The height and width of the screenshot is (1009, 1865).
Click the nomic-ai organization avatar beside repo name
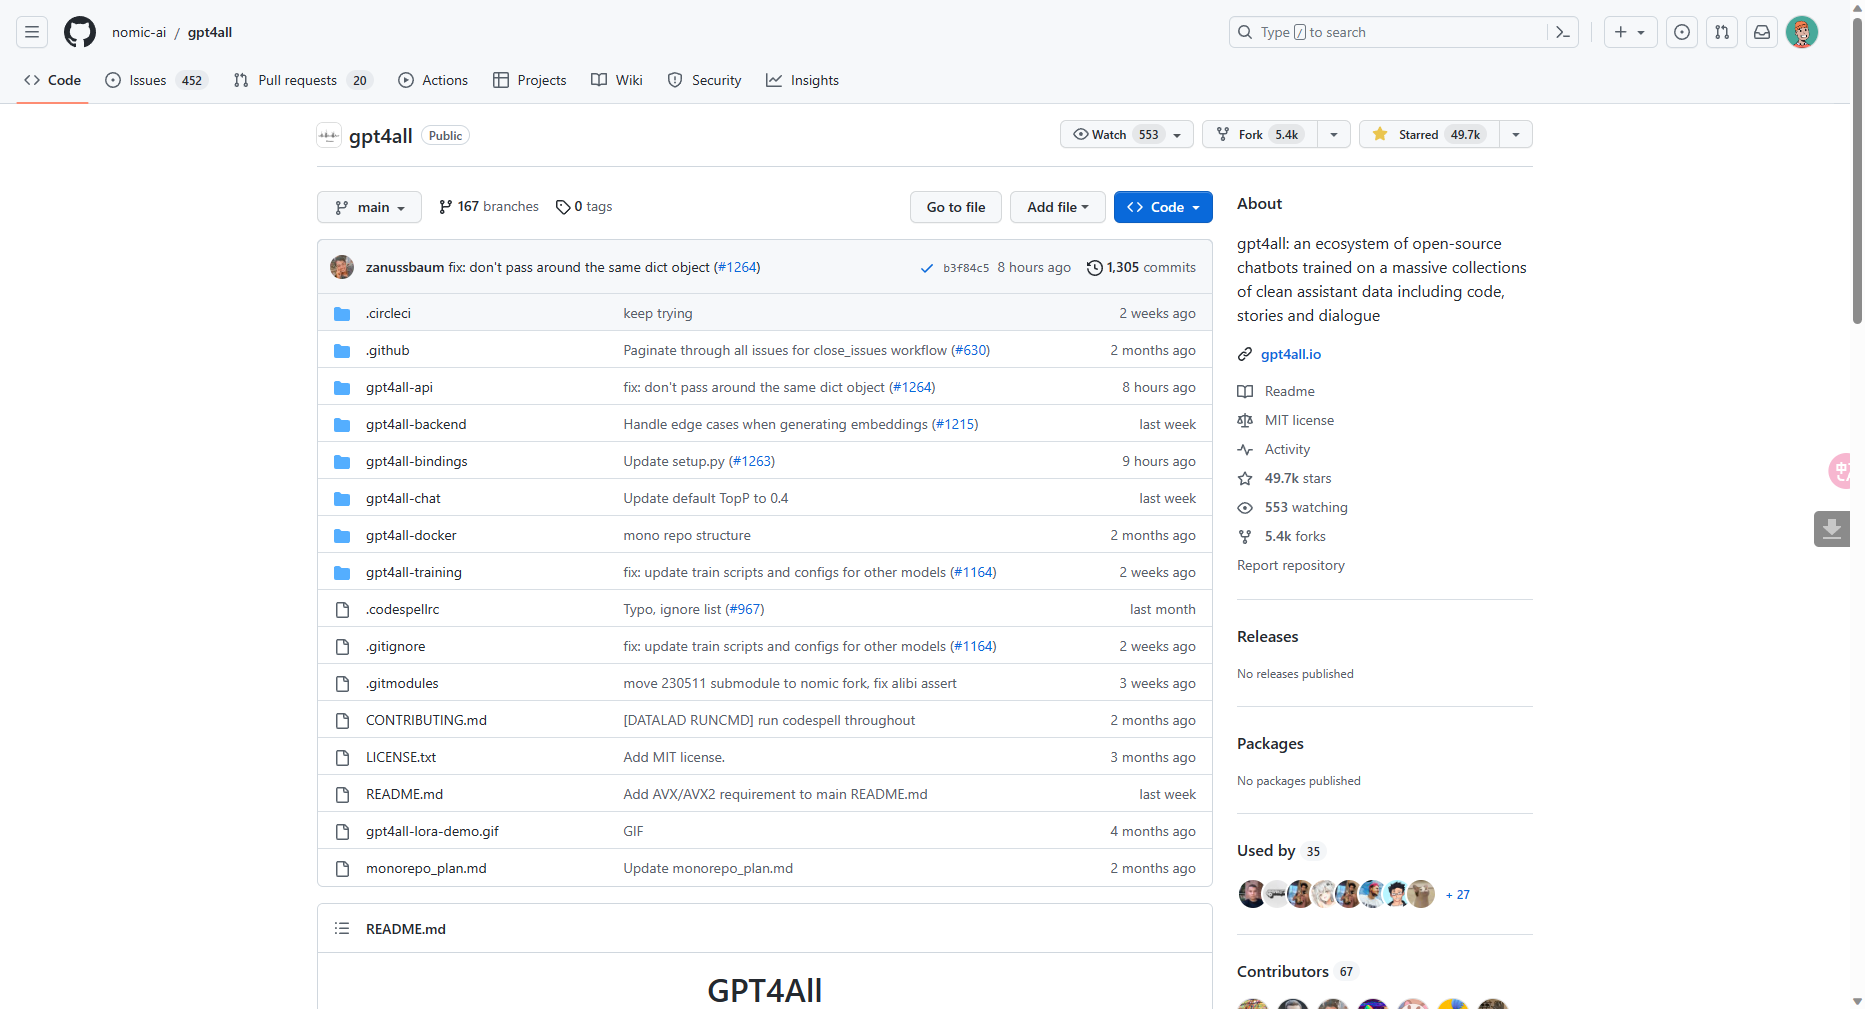pos(329,135)
